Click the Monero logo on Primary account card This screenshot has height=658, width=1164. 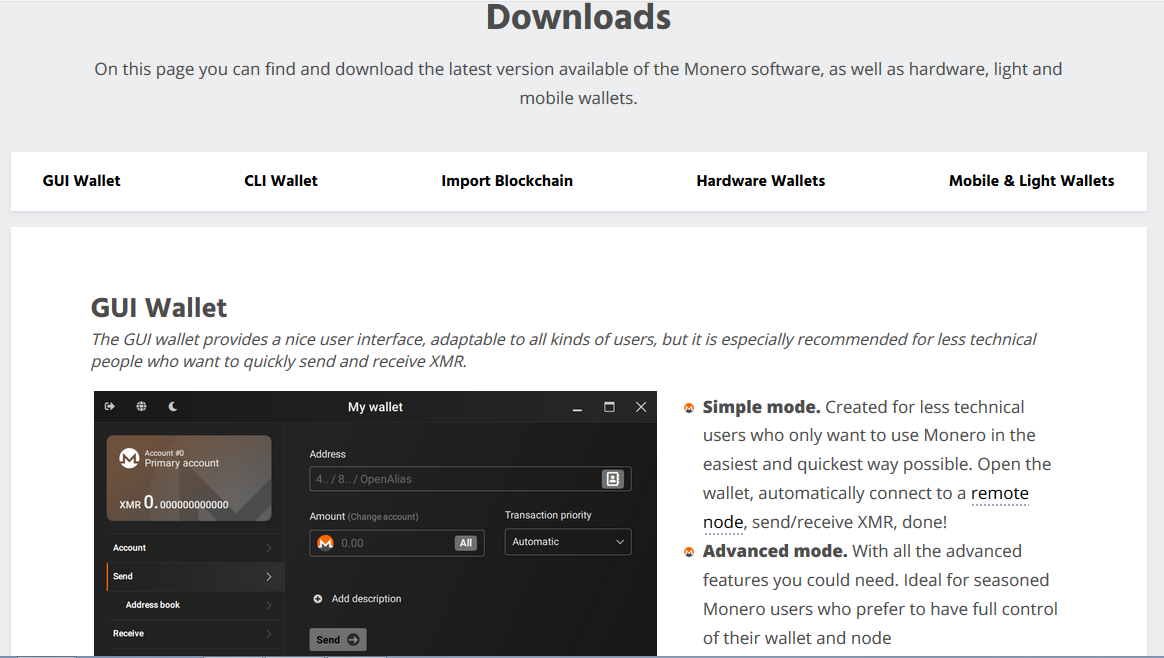coord(129,458)
